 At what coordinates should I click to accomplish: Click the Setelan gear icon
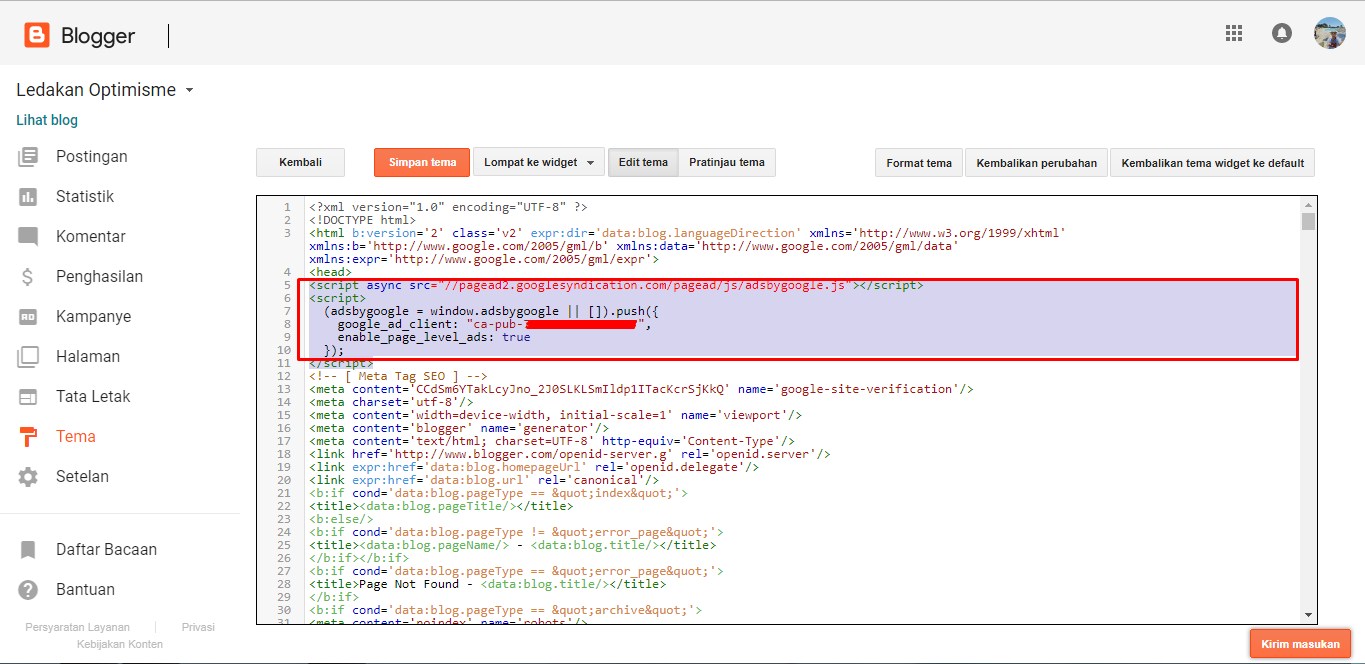click(x=28, y=477)
